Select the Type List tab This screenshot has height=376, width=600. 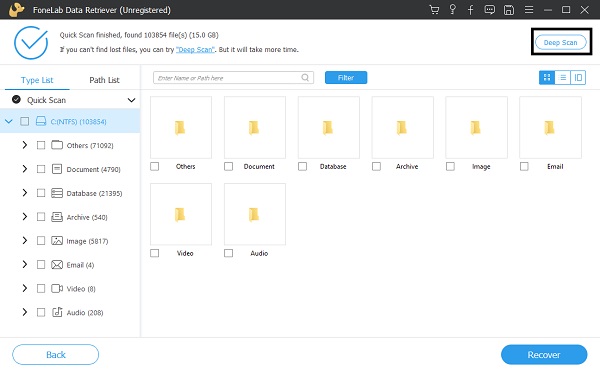pos(37,80)
